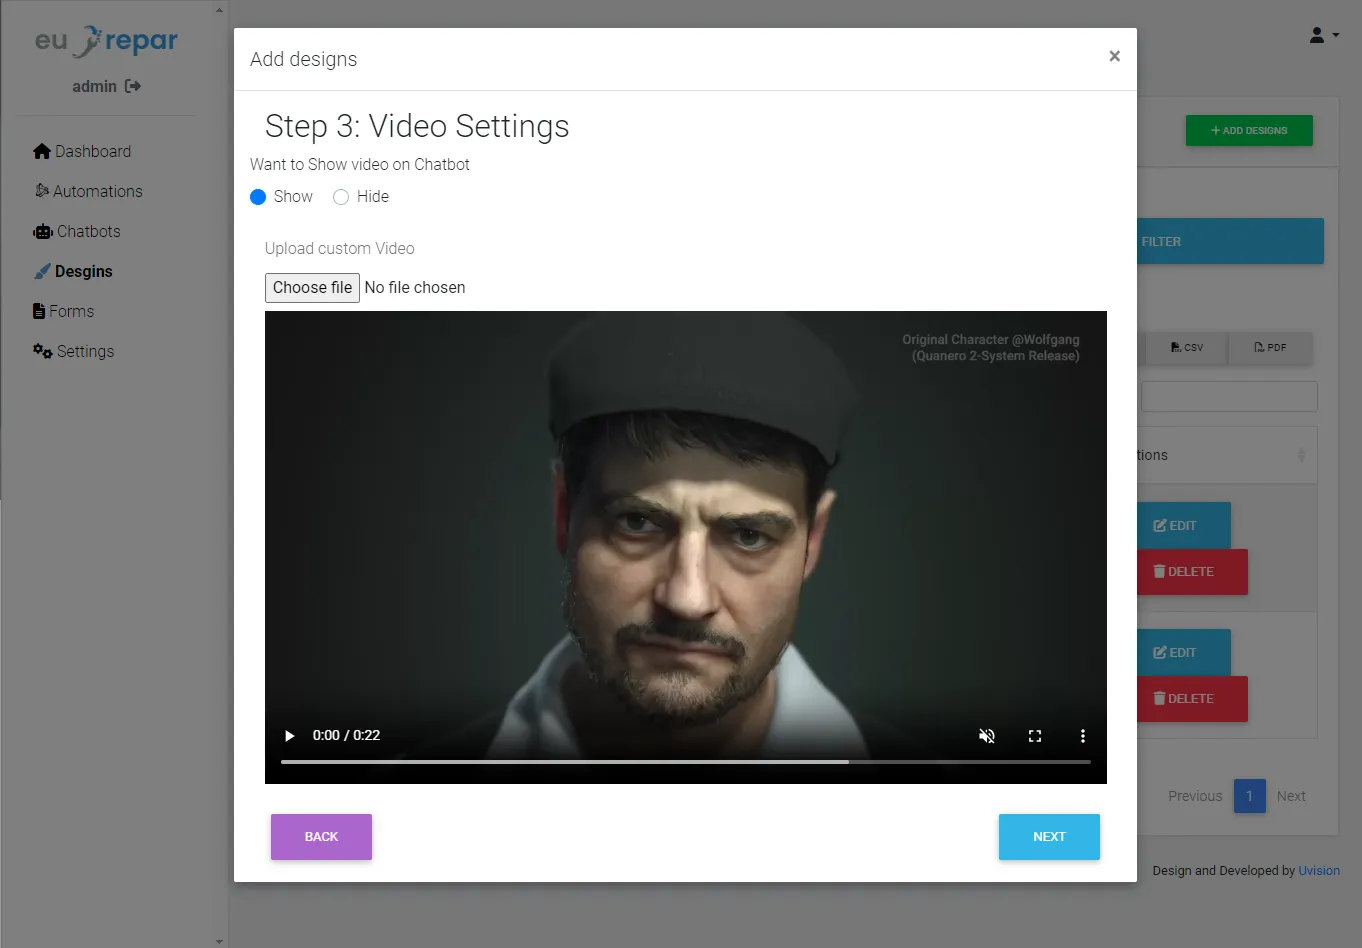Return to previous step with BACK
Viewport: 1362px width, 948px height.
pos(321,837)
